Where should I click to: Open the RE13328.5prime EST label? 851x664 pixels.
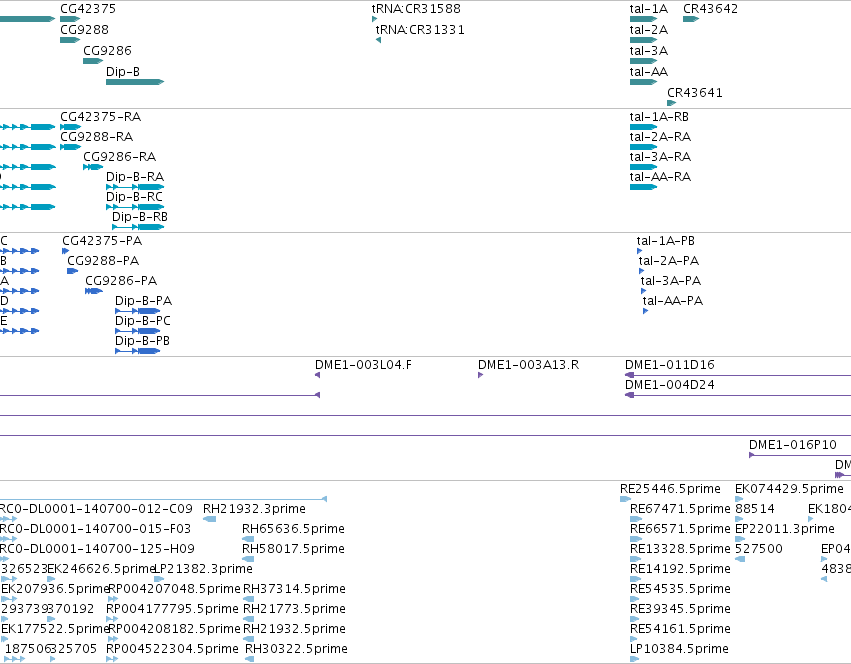click(680, 549)
